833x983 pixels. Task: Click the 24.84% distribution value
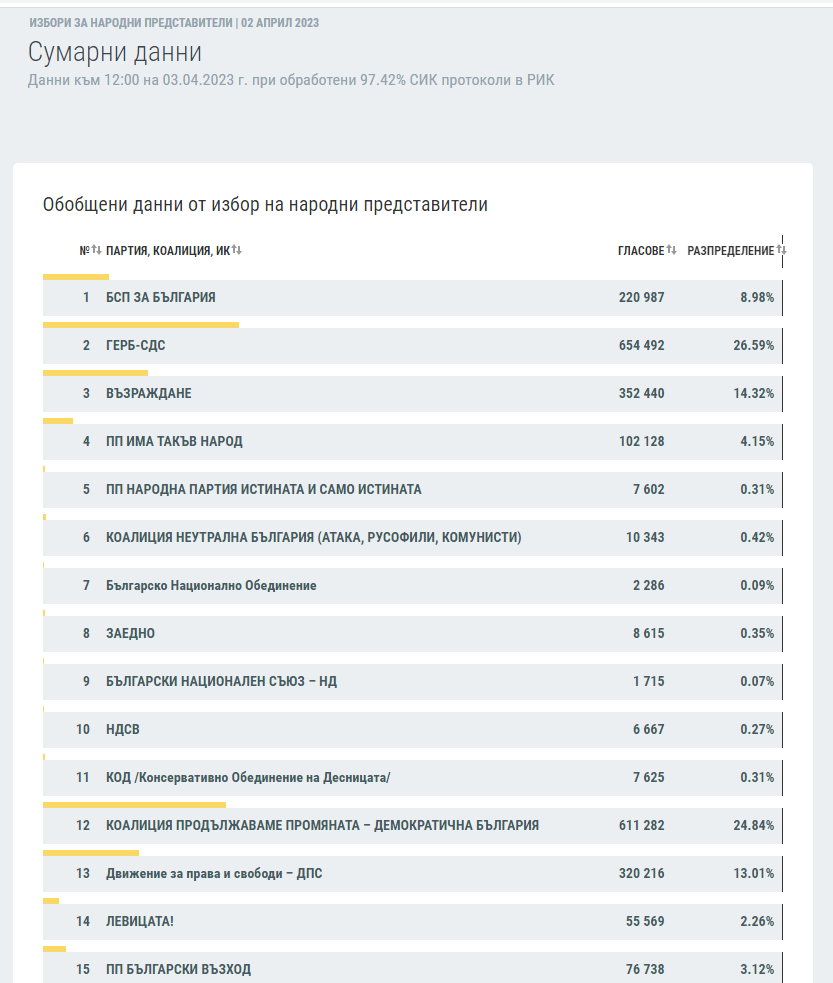tap(753, 825)
